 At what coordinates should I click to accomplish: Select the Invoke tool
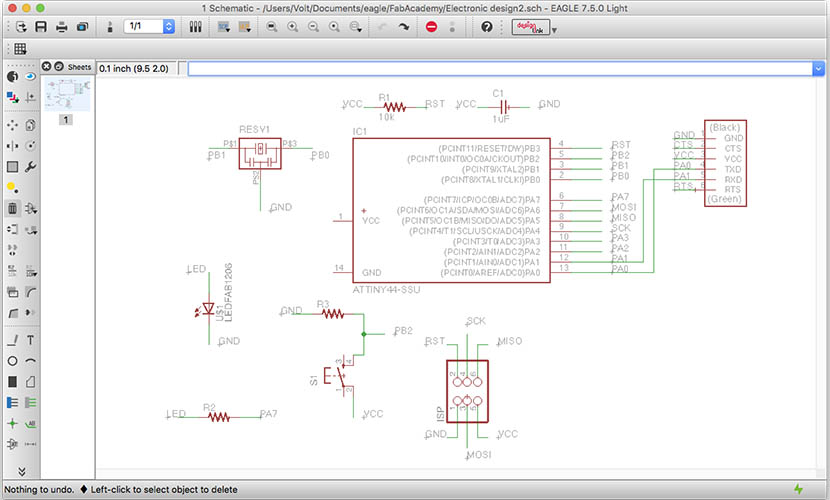[x=30, y=313]
